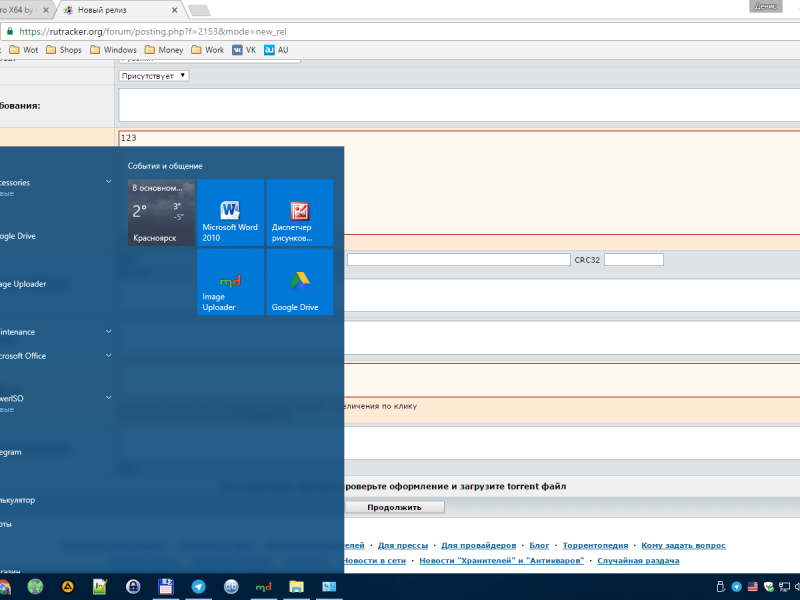Open a new browser tab
The image size is (800, 600).
click(199, 10)
